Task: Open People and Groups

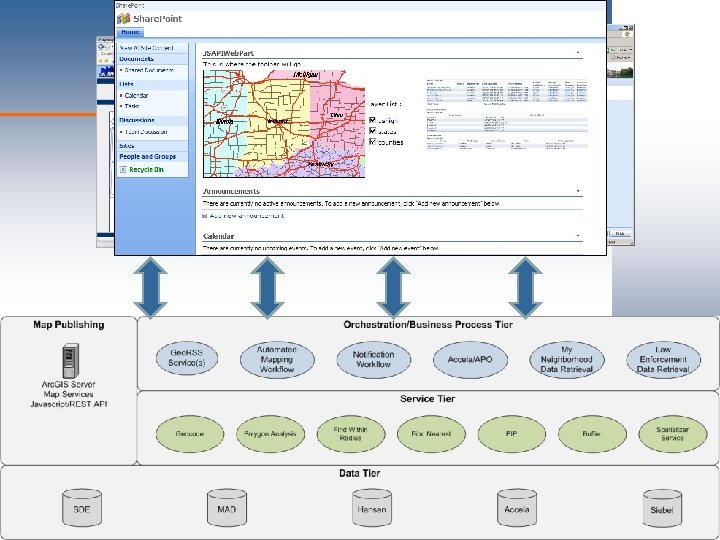Action: tap(147, 157)
